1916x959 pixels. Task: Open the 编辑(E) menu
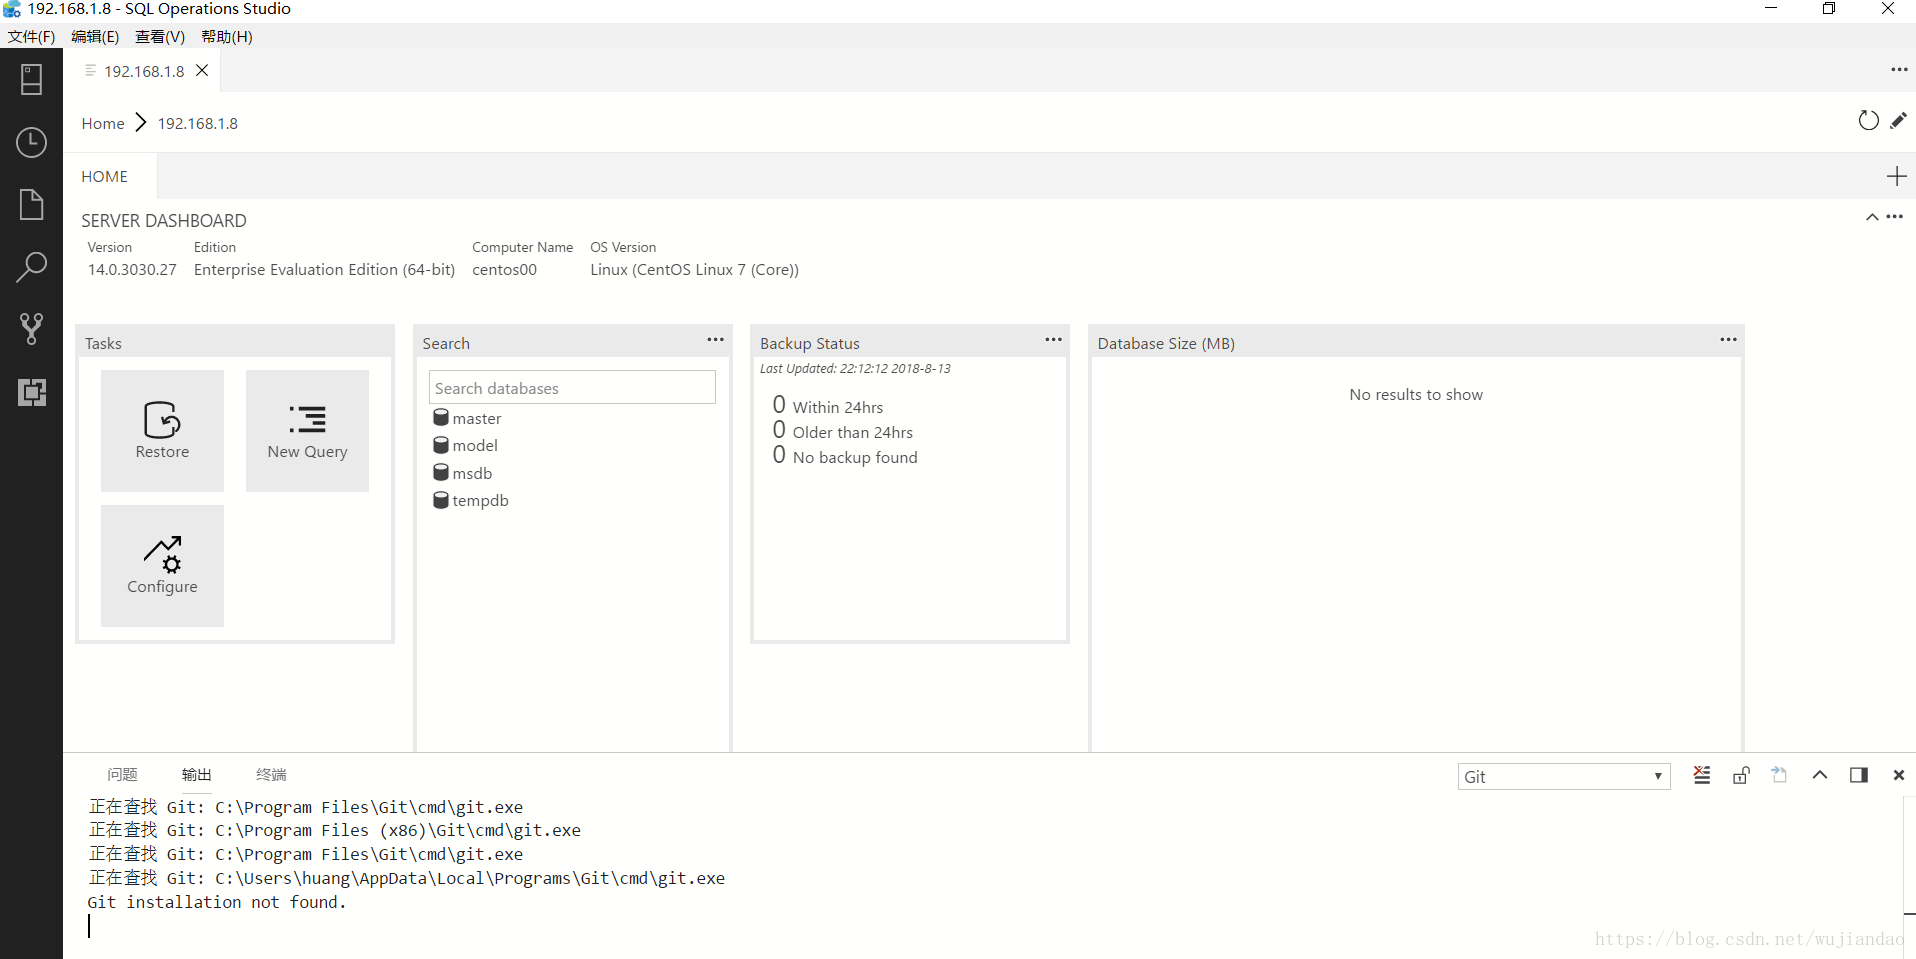click(95, 36)
